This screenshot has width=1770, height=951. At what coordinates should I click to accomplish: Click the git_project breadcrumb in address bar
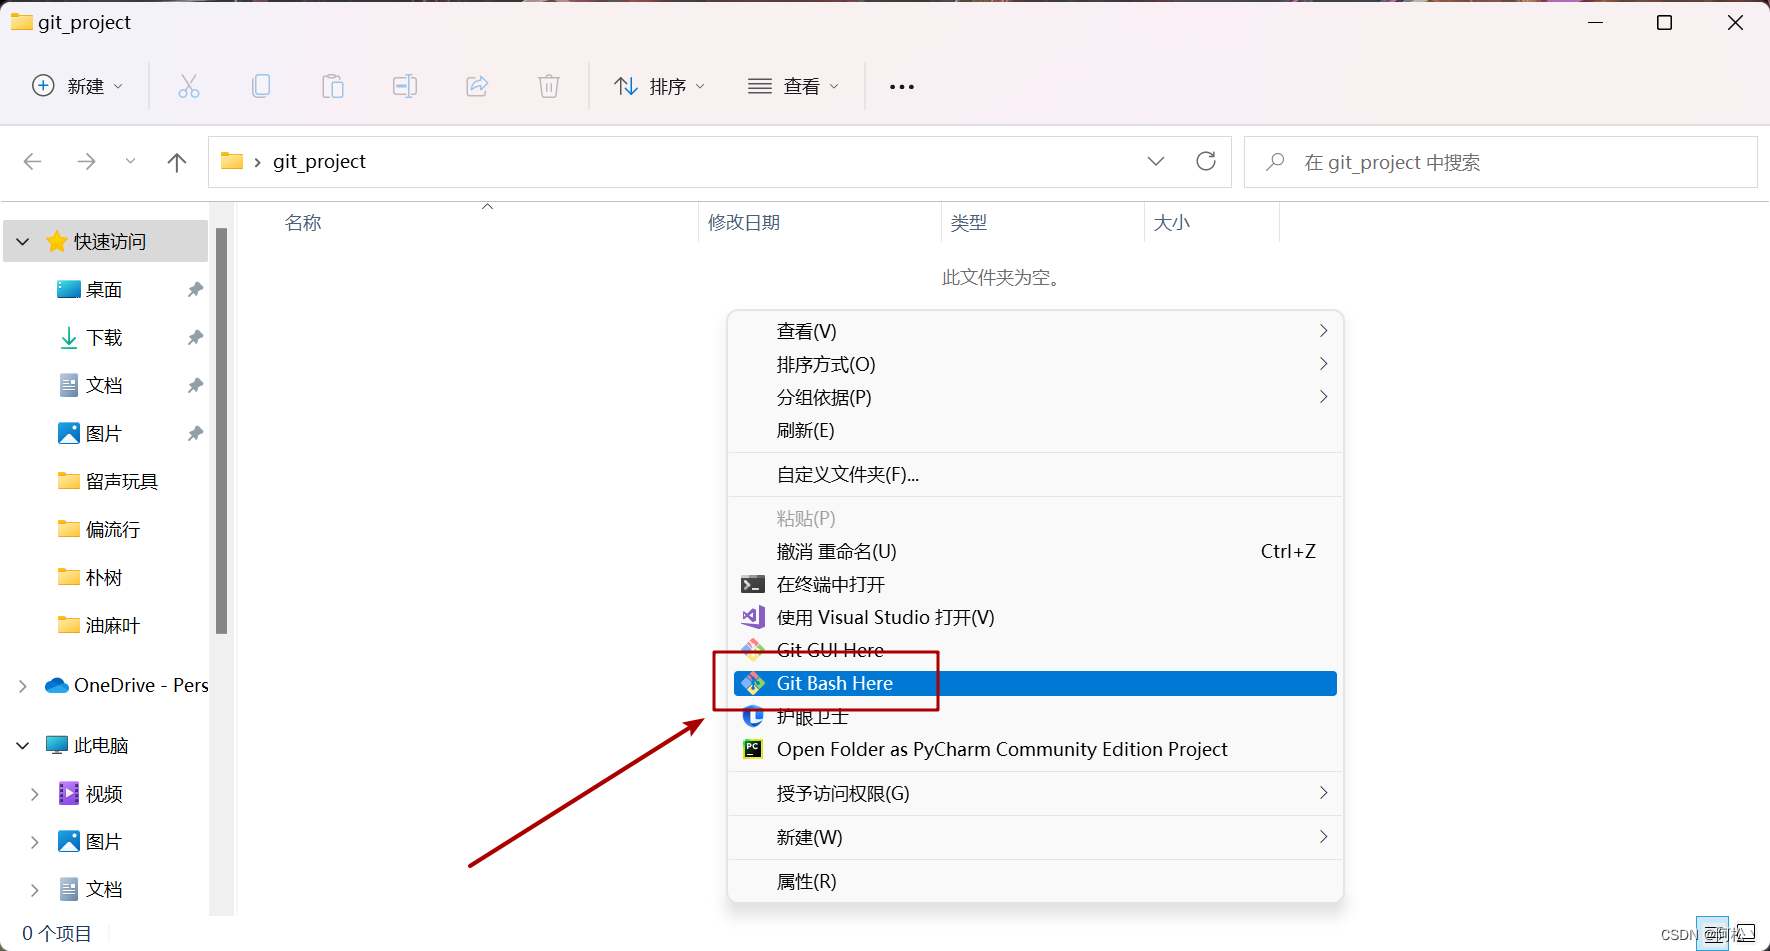319,161
